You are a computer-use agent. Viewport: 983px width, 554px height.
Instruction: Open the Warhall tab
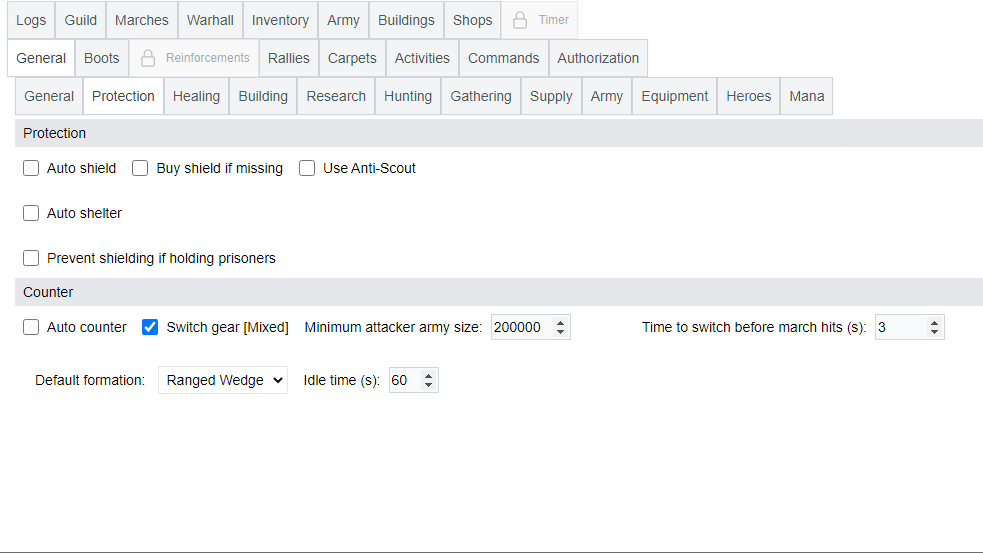(x=210, y=20)
